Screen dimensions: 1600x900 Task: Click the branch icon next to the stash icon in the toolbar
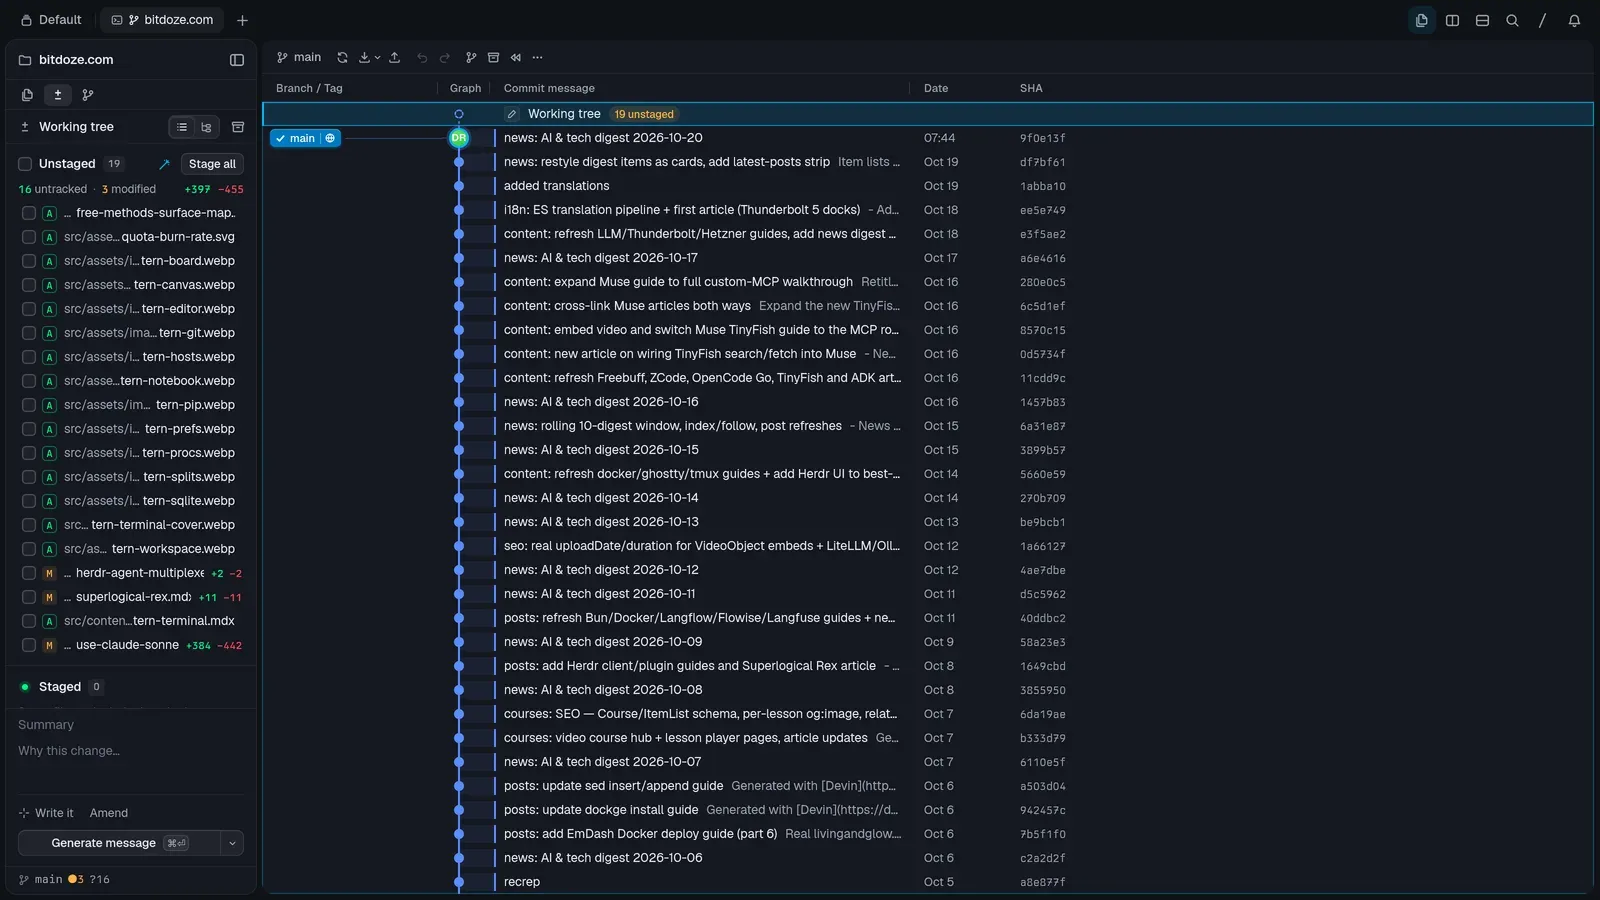click(x=471, y=58)
